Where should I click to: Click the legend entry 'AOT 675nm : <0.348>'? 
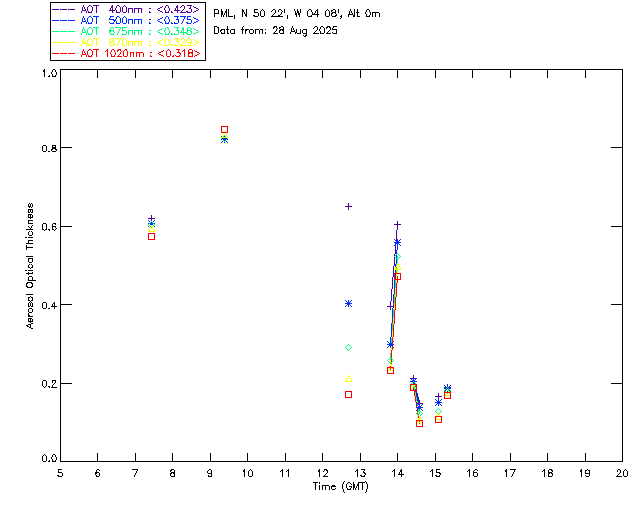click(x=126, y=31)
